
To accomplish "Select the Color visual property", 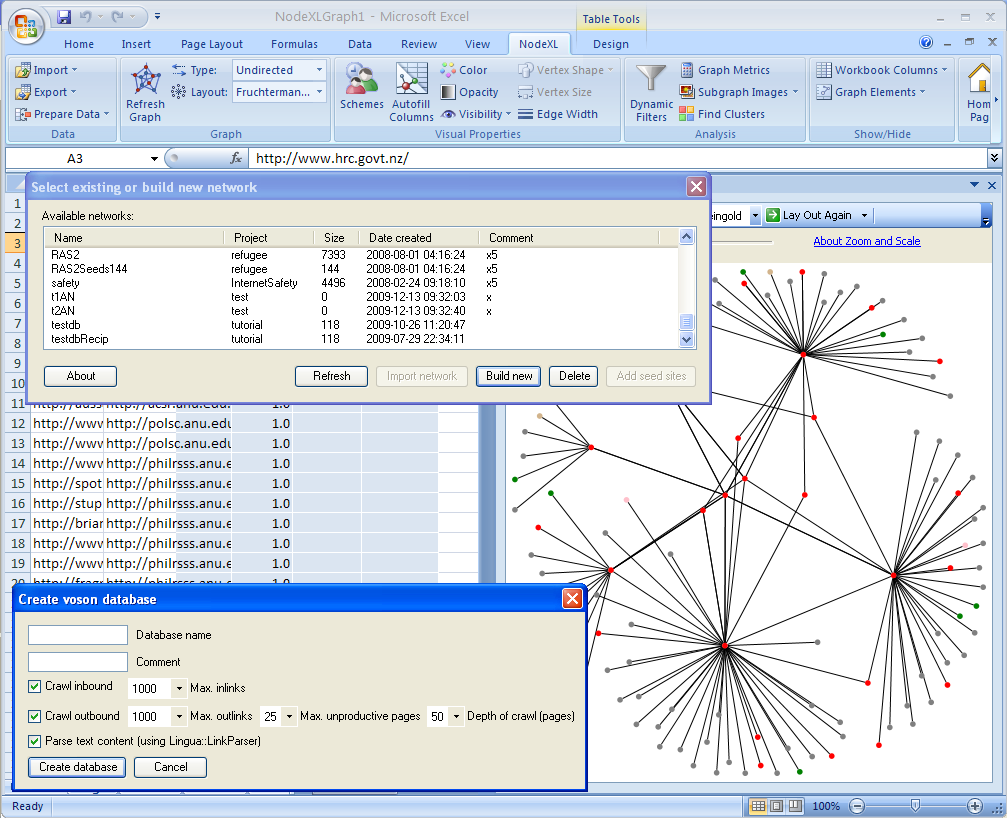I will click(464, 70).
